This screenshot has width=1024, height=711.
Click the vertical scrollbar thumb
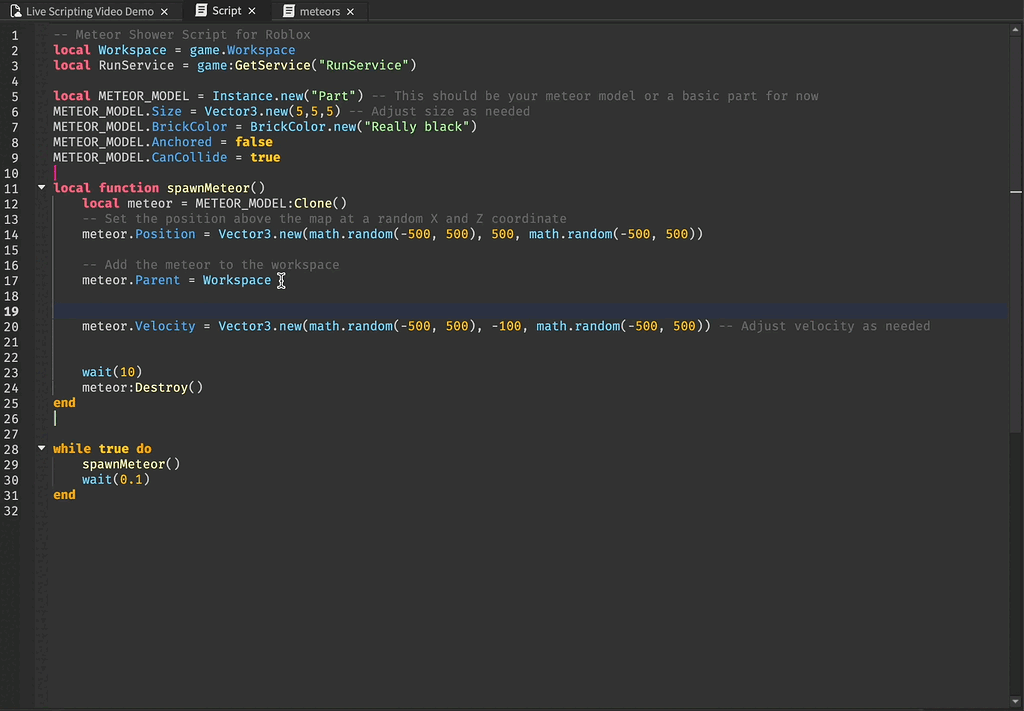pos(1016,235)
